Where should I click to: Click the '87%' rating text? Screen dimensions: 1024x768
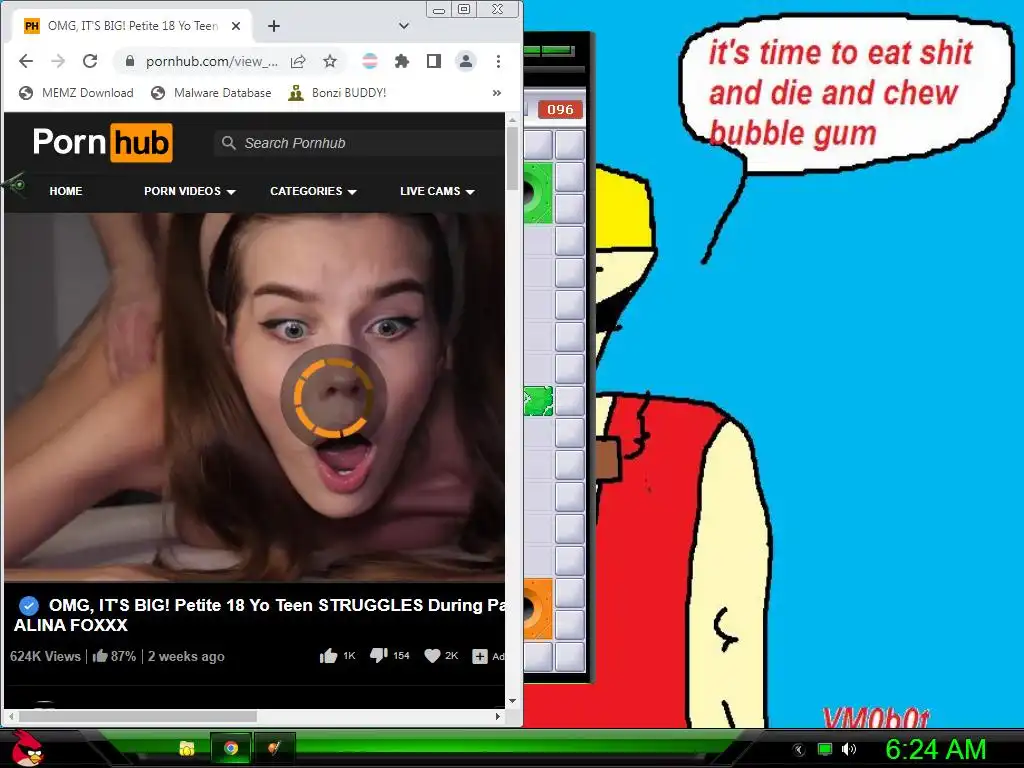[123, 656]
